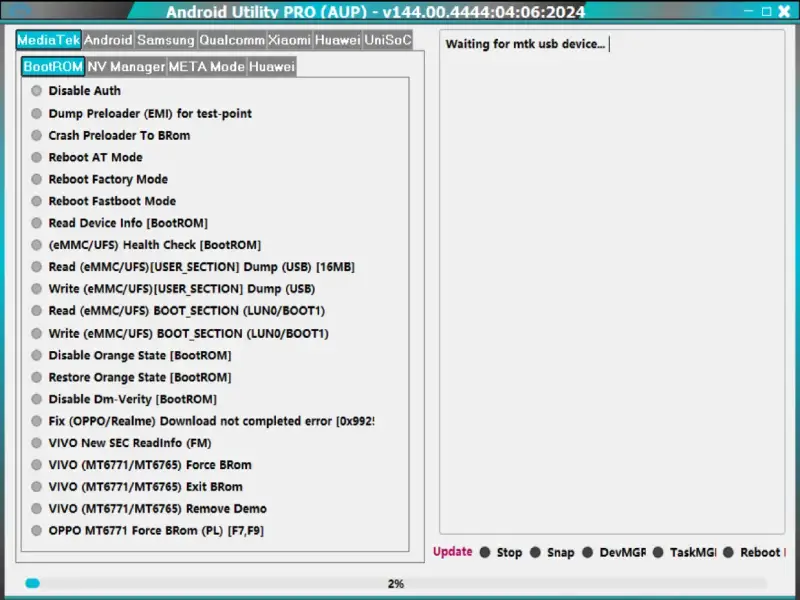Close the Android Utility PRO window
Viewport: 800px width, 600px height.
pyautogui.click(x=785, y=11)
